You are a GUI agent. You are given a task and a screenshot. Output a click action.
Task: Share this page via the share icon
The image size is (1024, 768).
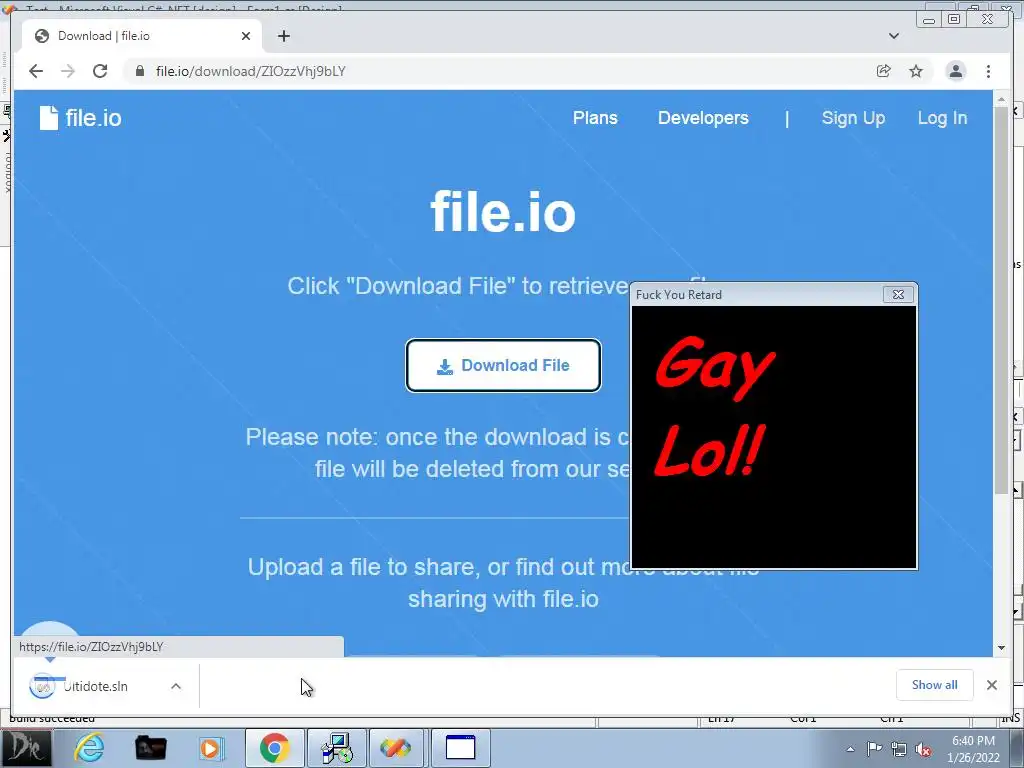pos(884,71)
